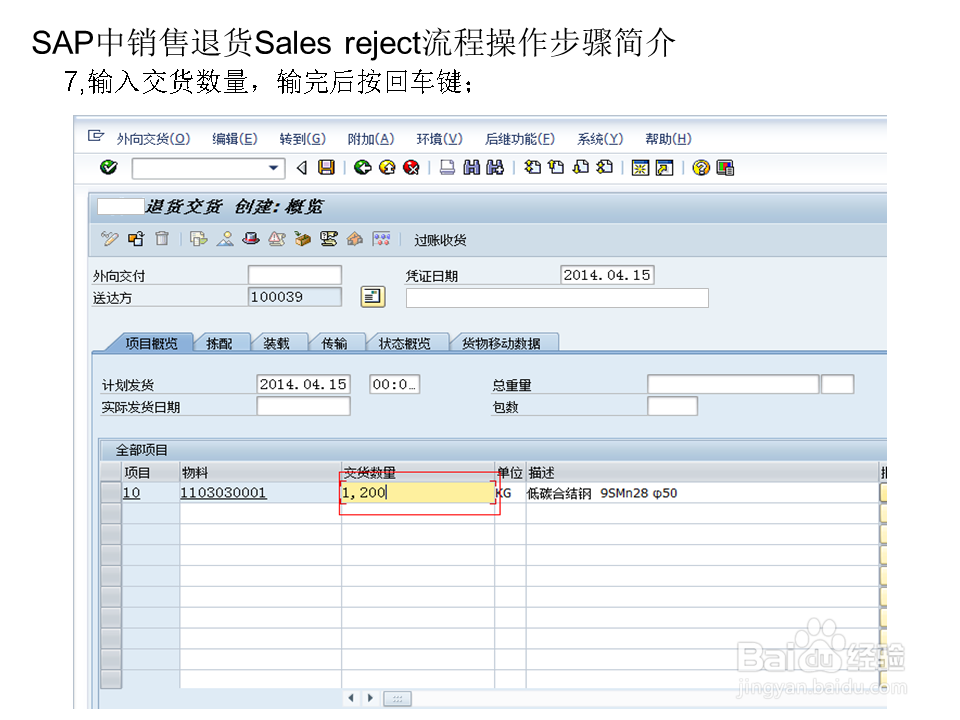The height and width of the screenshot is (720, 960).
Task: Click the 外向交付 input field
Action: (294, 275)
